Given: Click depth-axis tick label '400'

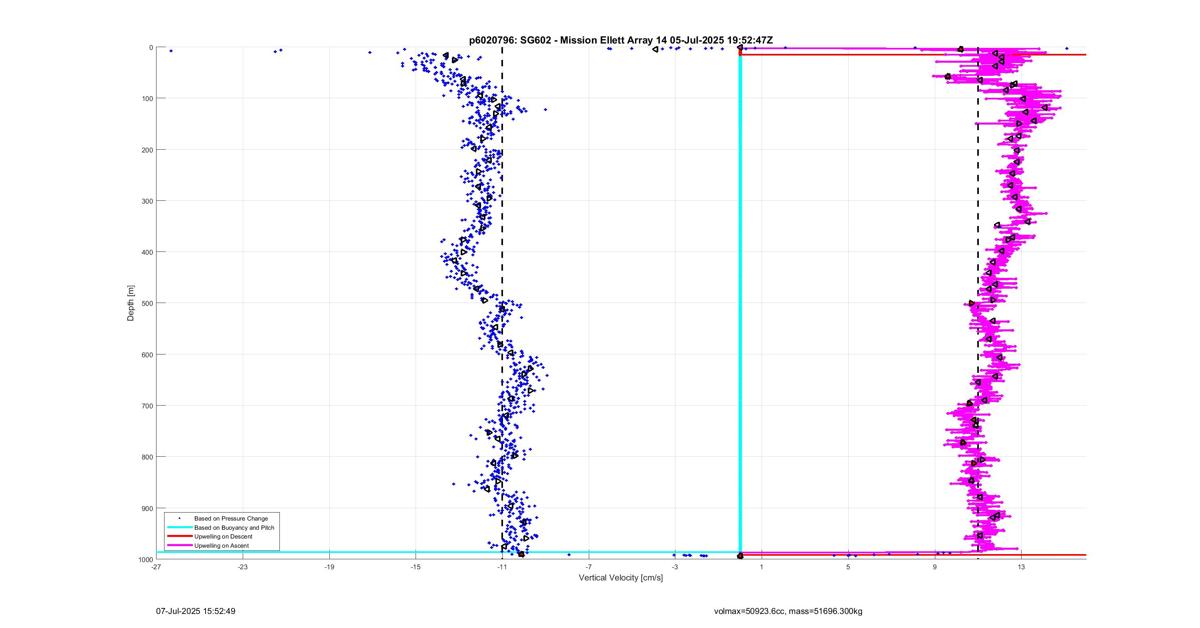Looking at the screenshot, I should 146,252.
